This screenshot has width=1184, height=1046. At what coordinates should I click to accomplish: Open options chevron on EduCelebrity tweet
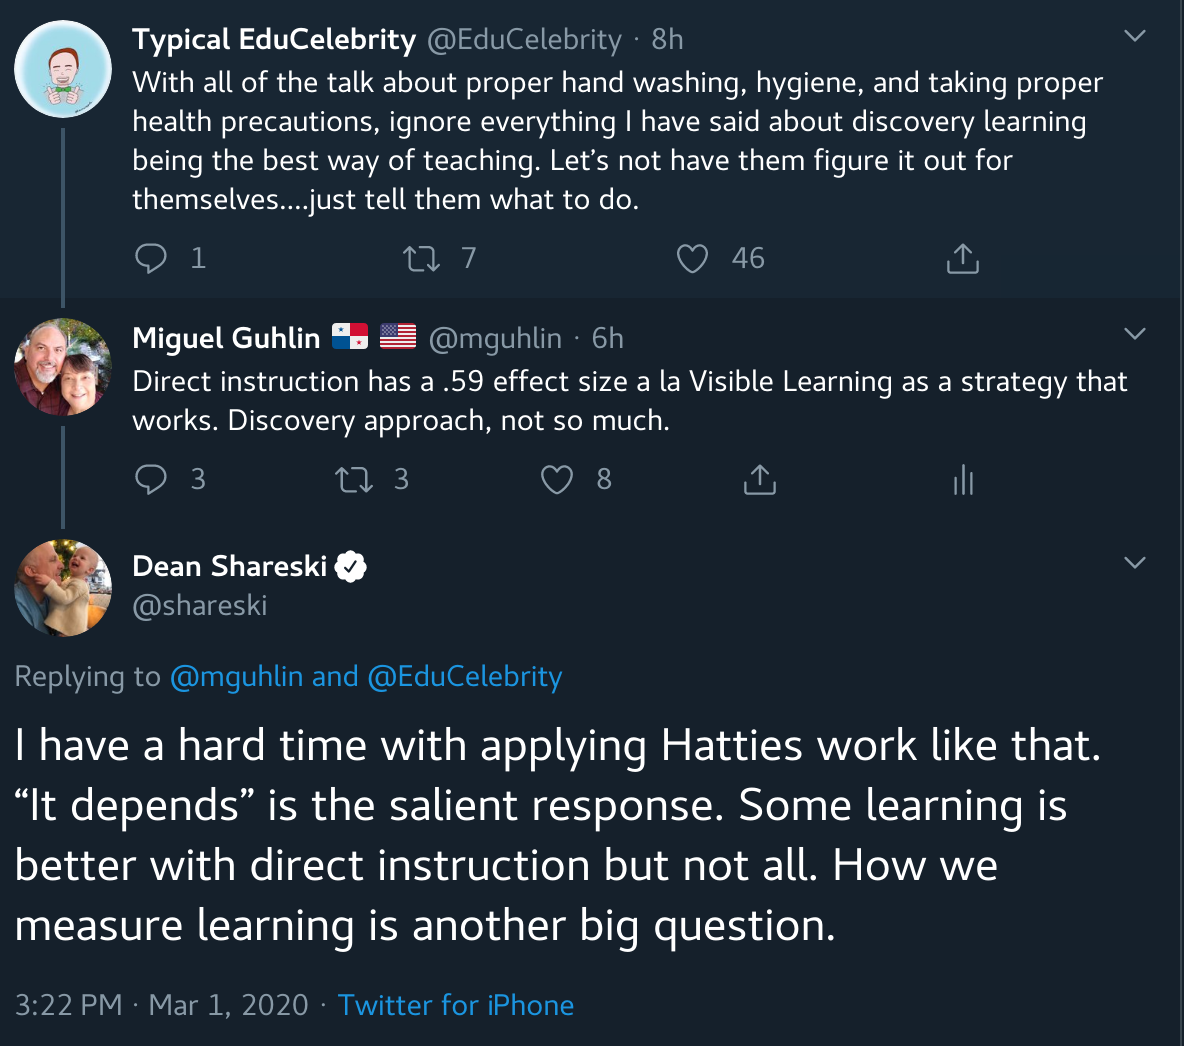1135,37
